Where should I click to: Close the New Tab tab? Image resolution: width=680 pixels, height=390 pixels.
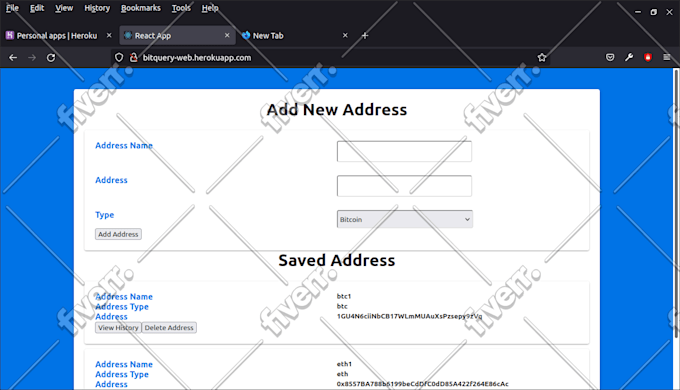click(x=345, y=35)
